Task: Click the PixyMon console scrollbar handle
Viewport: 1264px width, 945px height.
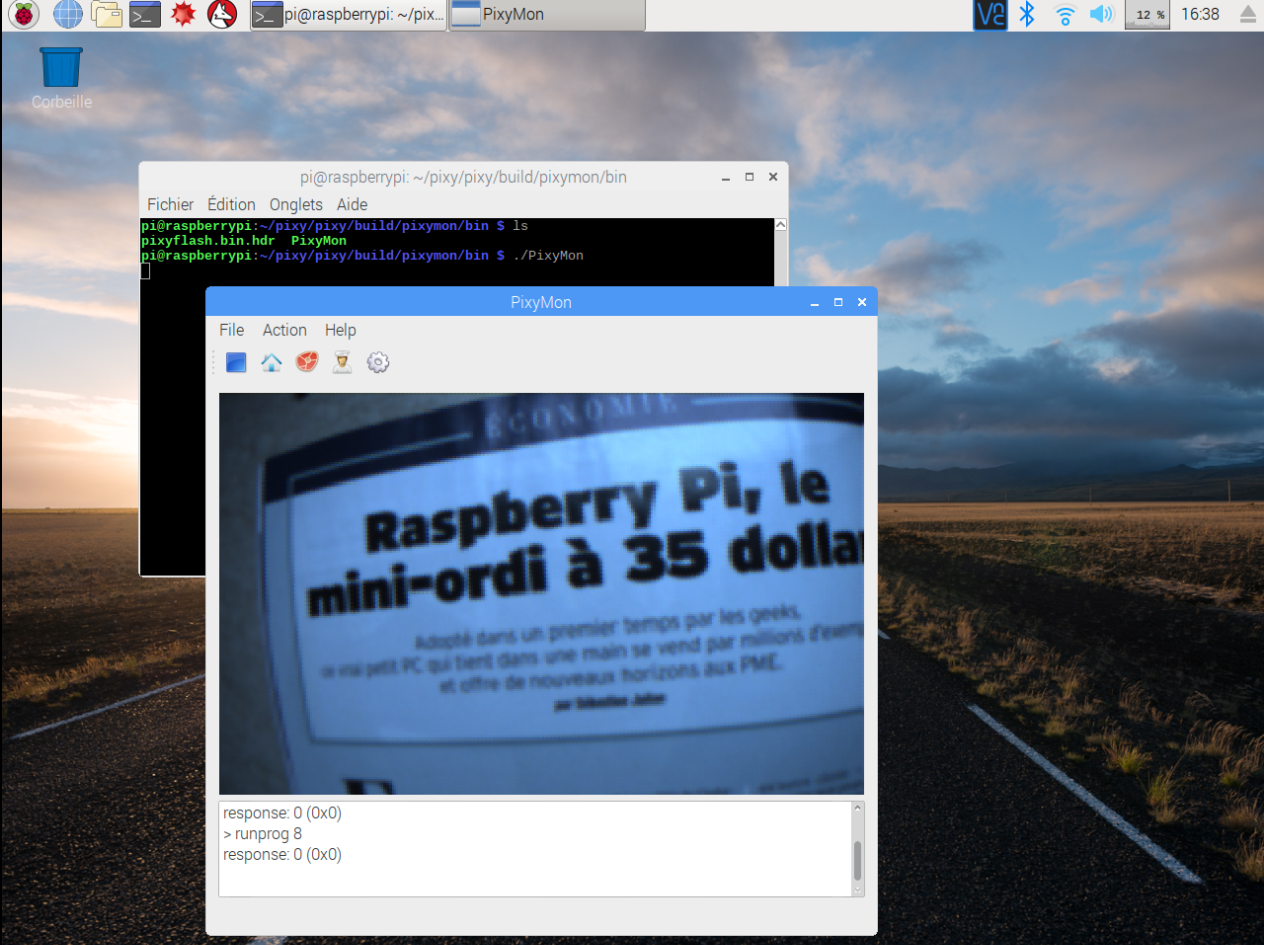Action: [x=857, y=860]
